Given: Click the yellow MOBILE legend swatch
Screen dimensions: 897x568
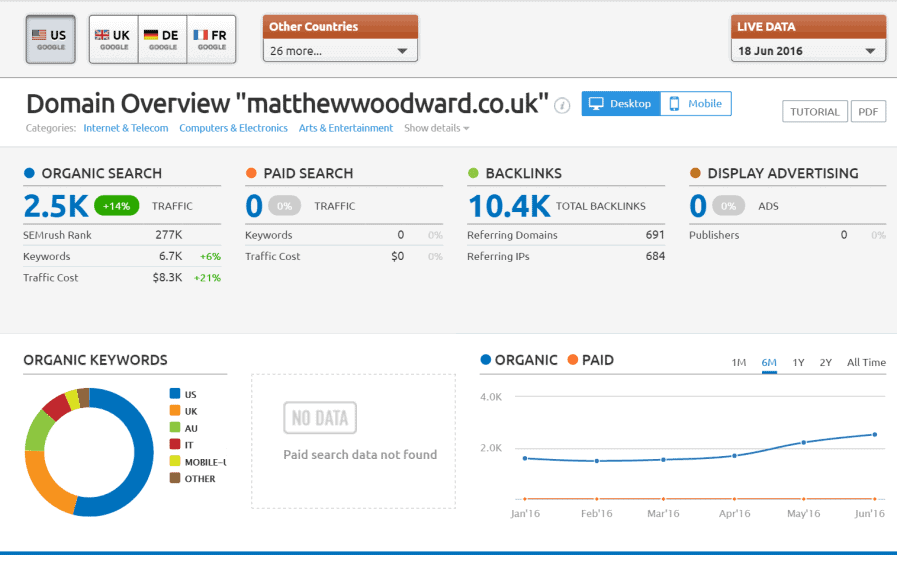Looking at the screenshot, I should 175,461.
